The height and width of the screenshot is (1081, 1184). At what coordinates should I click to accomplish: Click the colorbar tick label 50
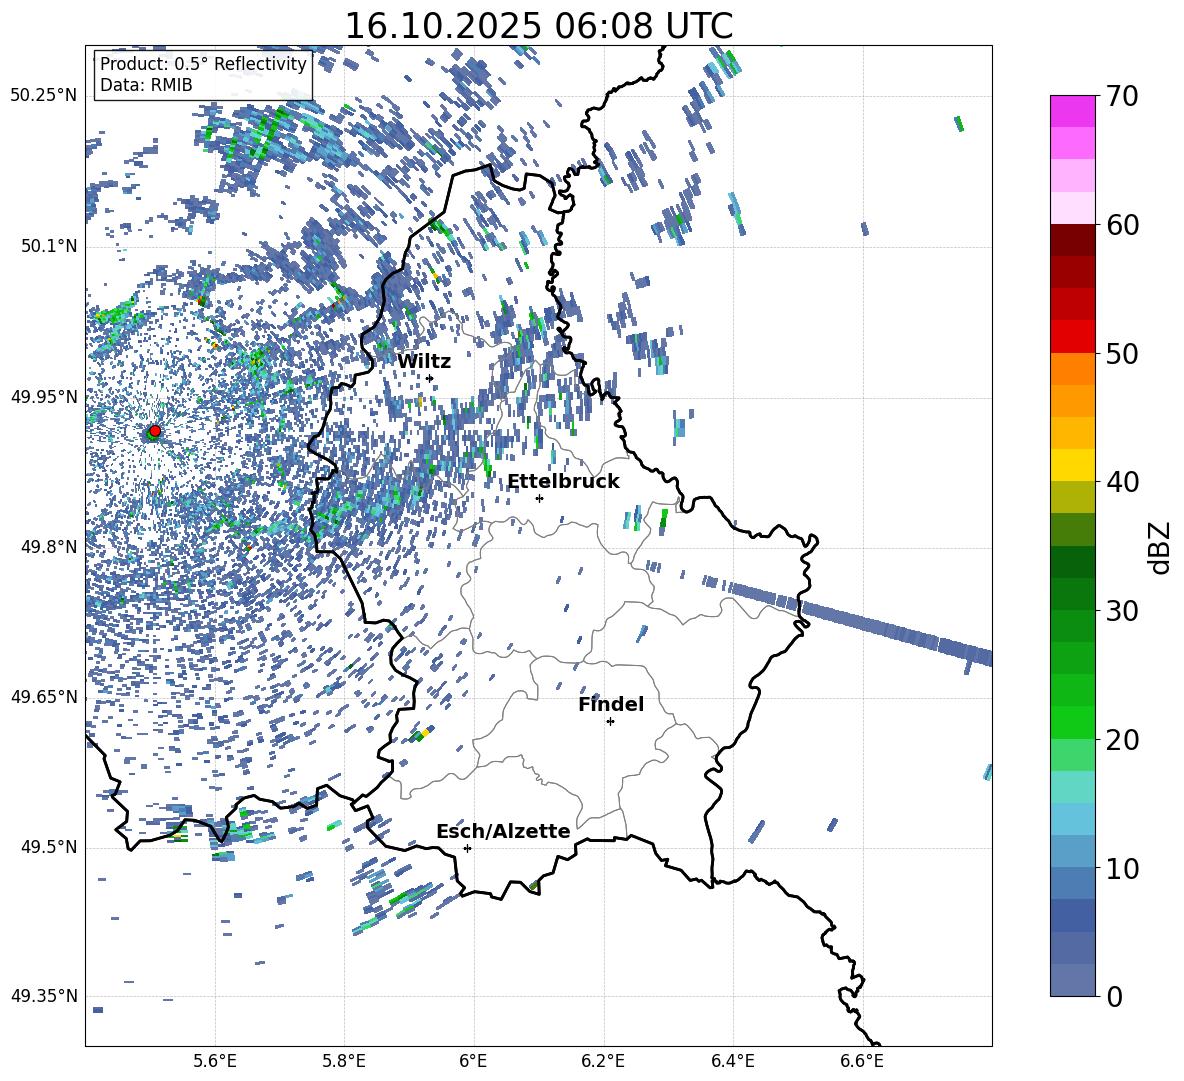tap(1122, 354)
